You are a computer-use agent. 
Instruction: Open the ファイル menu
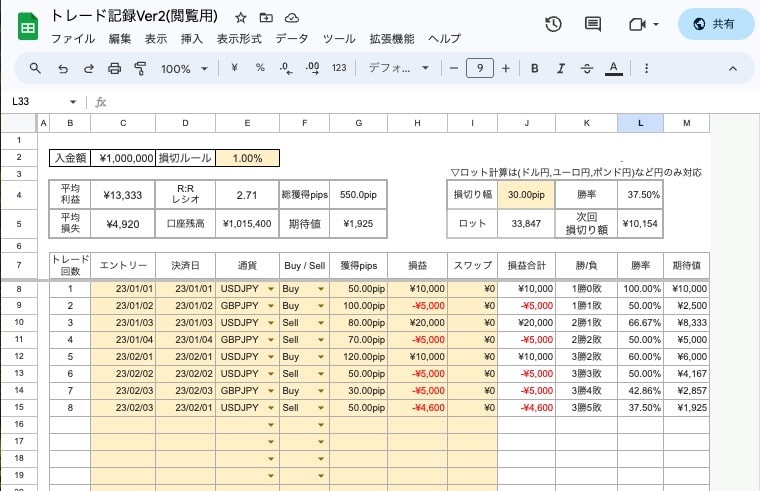(x=73, y=39)
